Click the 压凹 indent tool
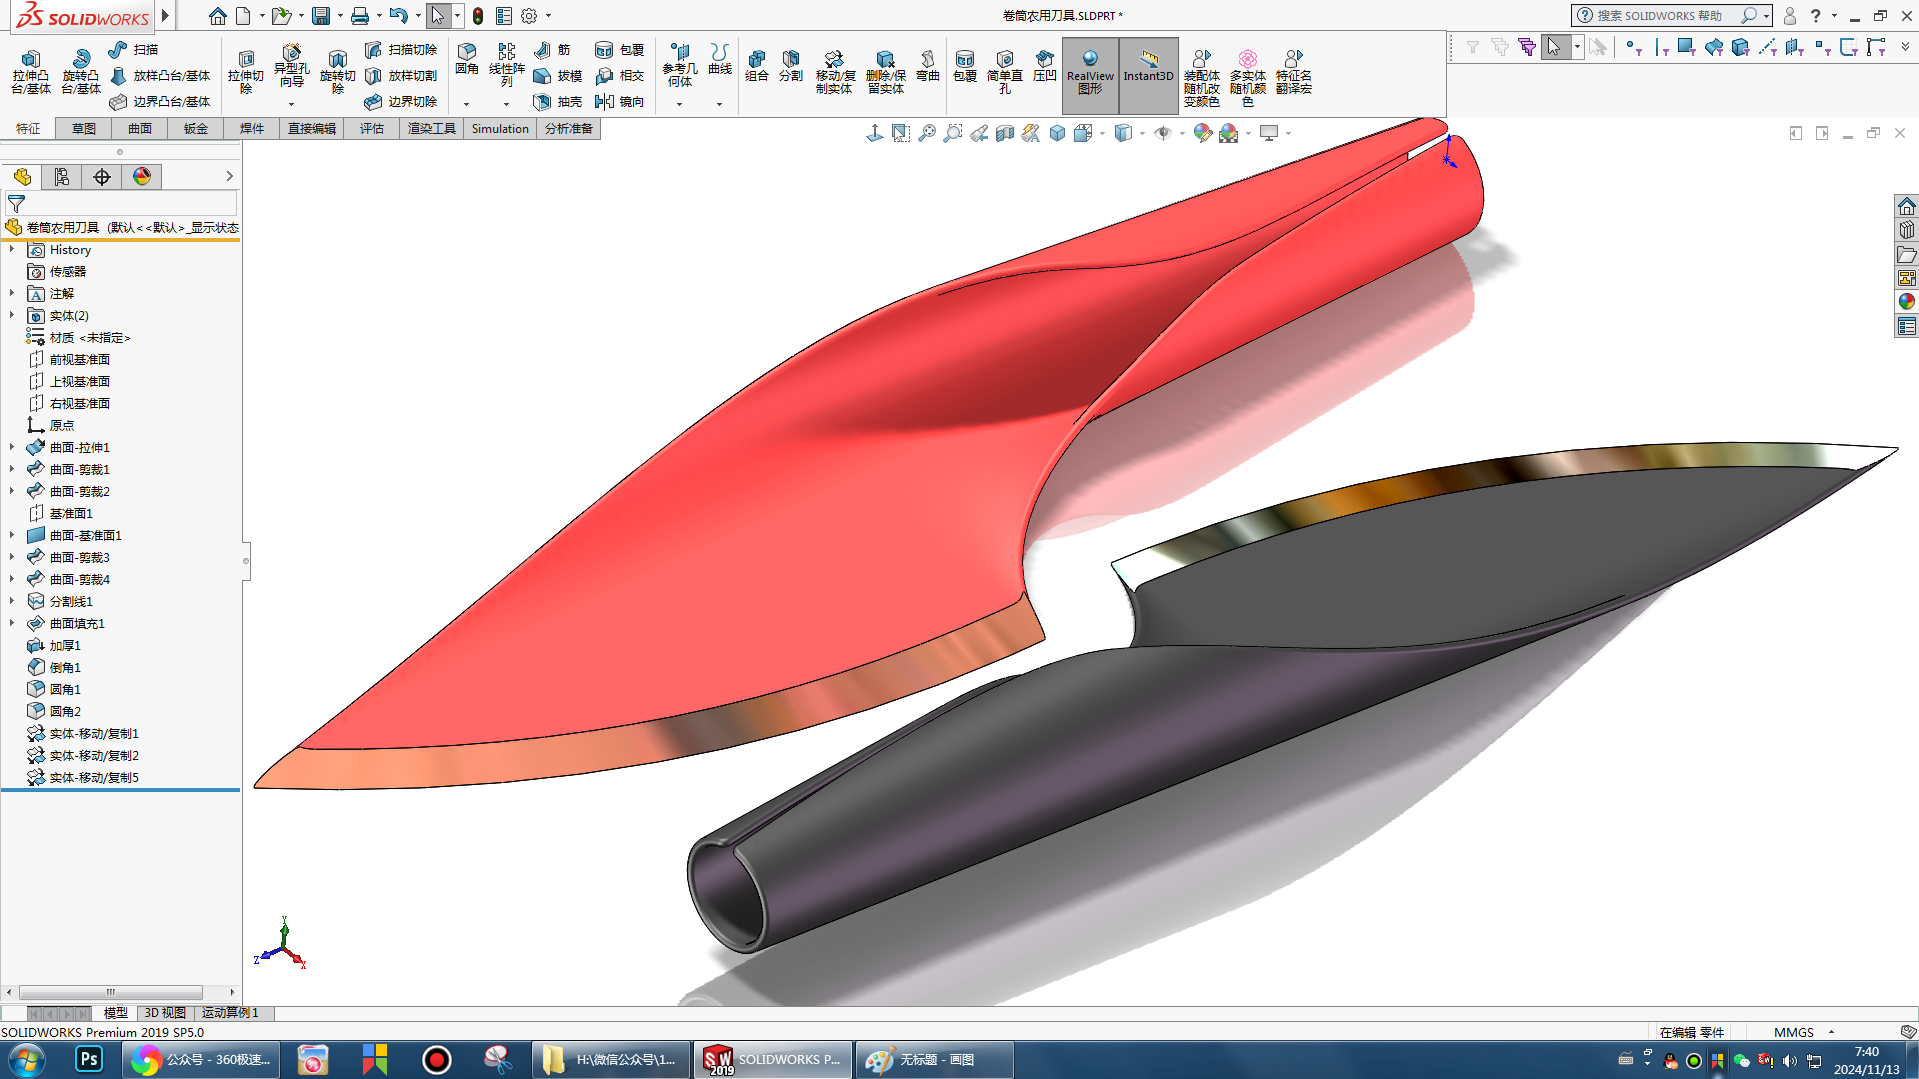Viewport: 1919px width, 1079px height. click(x=1045, y=66)
